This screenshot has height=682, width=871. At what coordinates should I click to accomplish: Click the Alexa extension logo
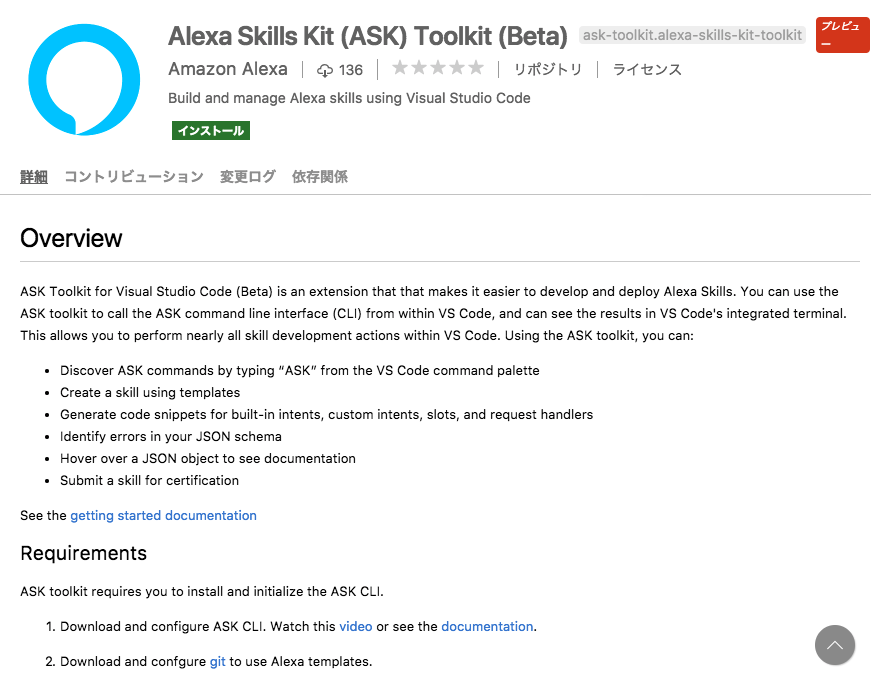pyautogui.click(x=84, y=77)
